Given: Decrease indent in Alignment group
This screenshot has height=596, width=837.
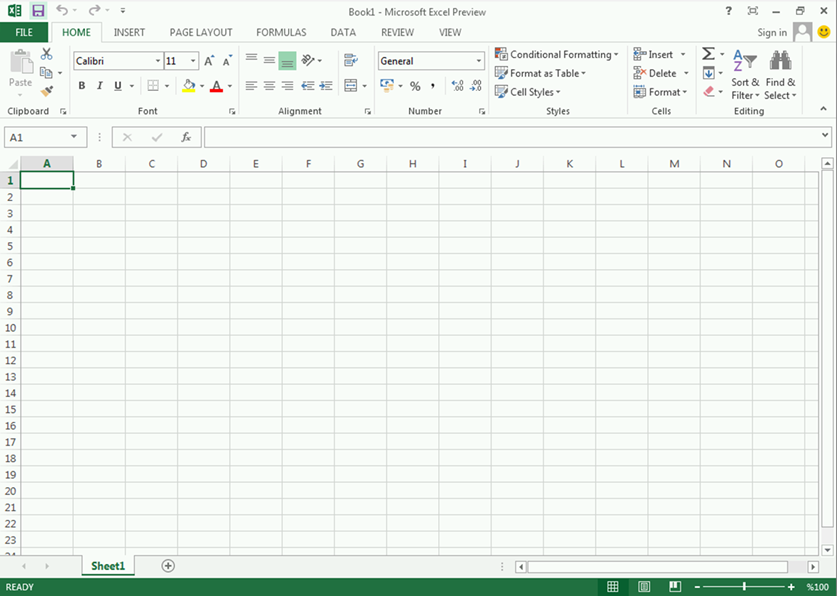Looking at the screenshot, I should click(x=308, y=85).
